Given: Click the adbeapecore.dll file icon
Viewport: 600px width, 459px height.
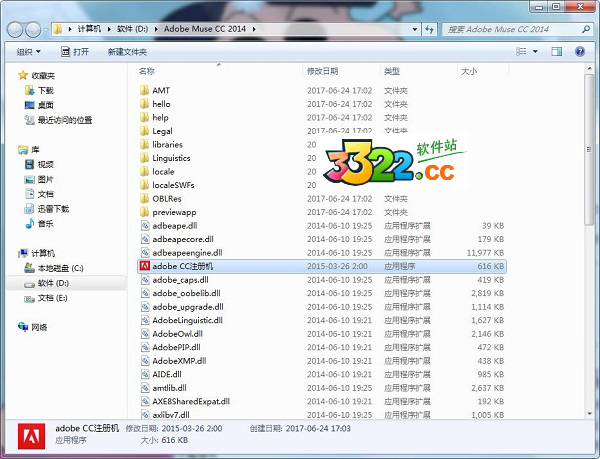Looking at the screenshot, I should [x=145, y=239].
